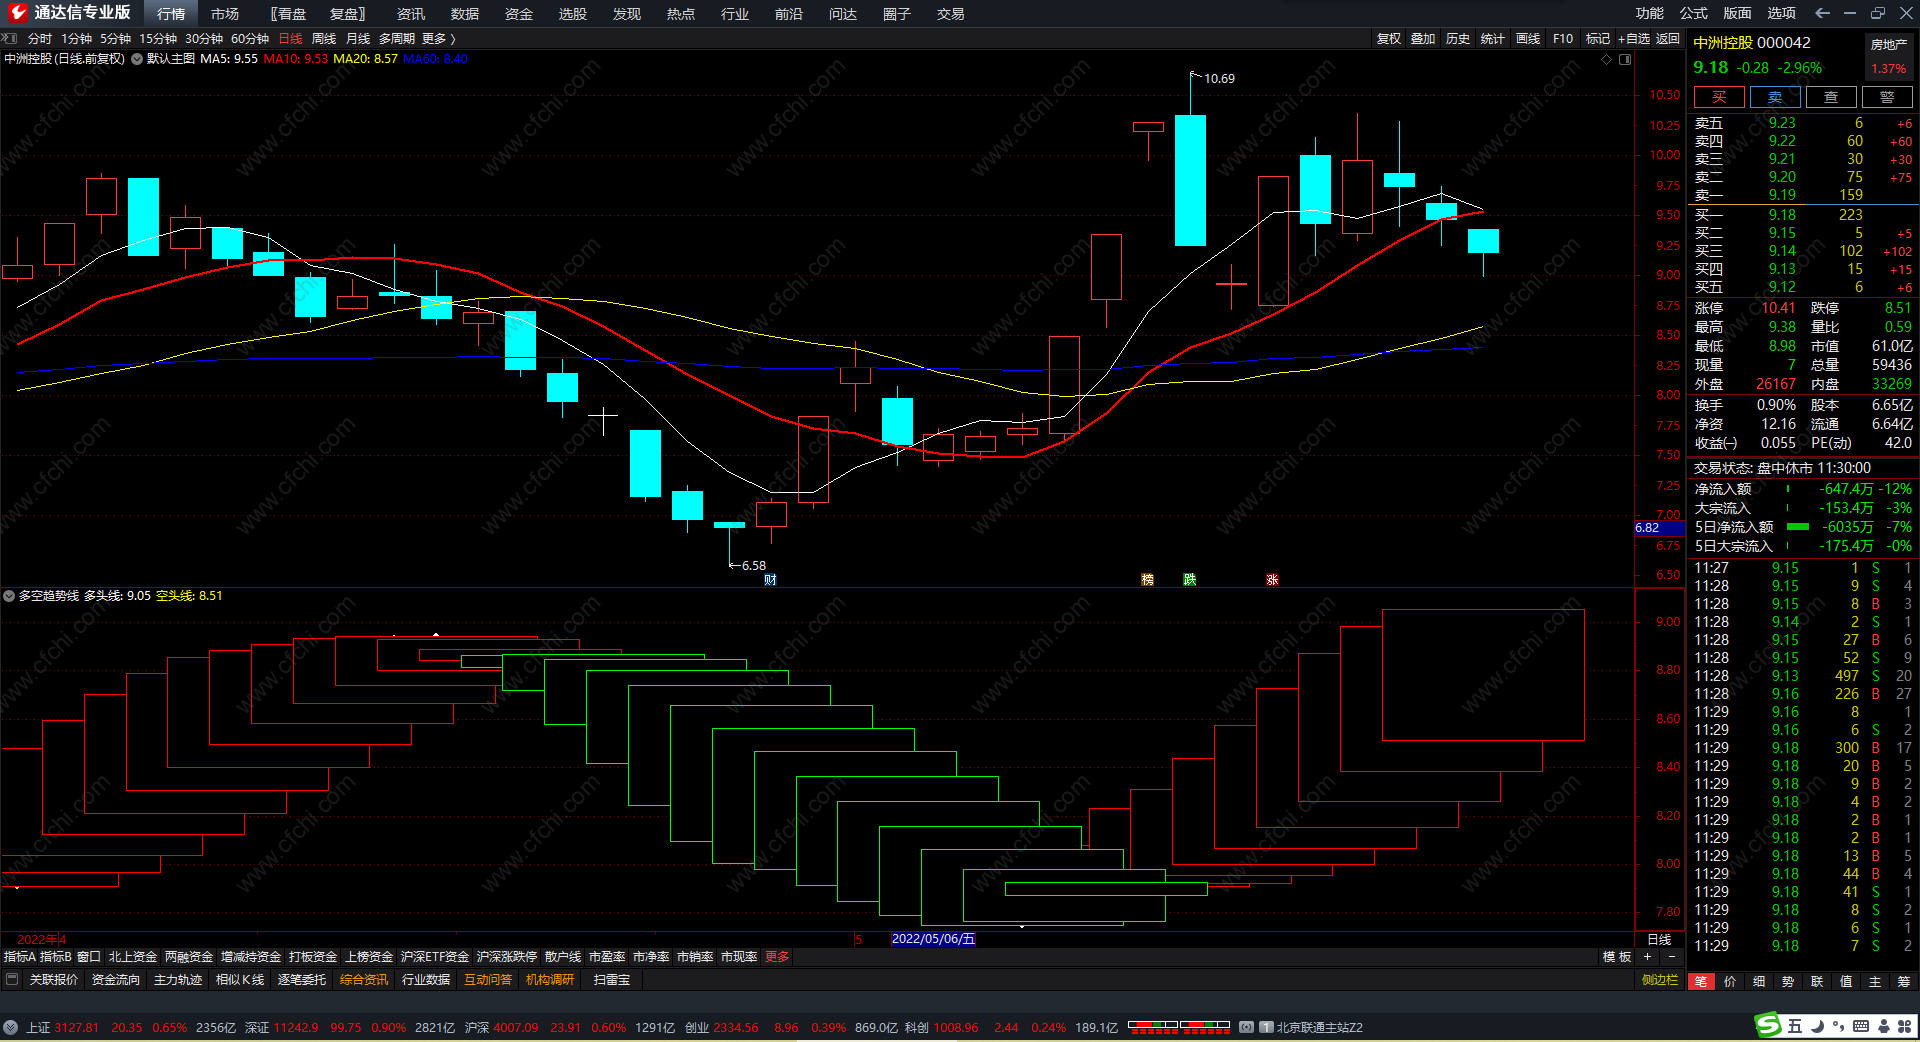
Task: Switch chart to 周线 weekly period
Action: (x=324, y=38)
